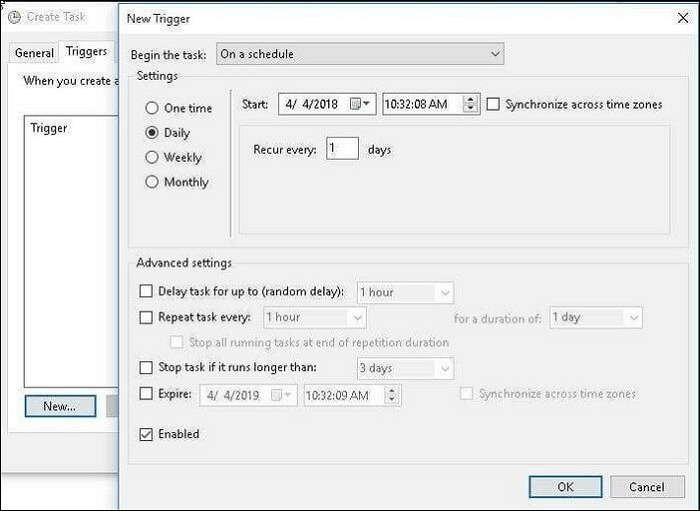Toggle the Expire row's Synchronize across time zones checkbox
Viewport: 700px width, 511px height.
coord(466,394)
